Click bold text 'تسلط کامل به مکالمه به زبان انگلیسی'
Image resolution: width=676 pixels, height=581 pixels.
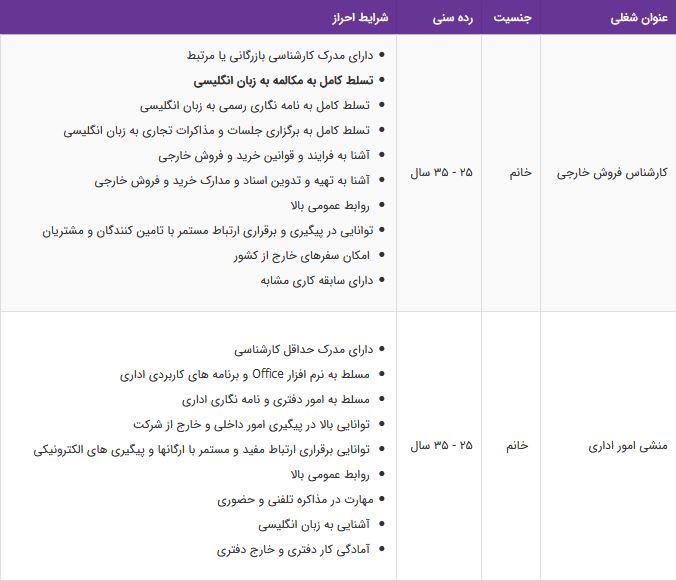point(283,81)
